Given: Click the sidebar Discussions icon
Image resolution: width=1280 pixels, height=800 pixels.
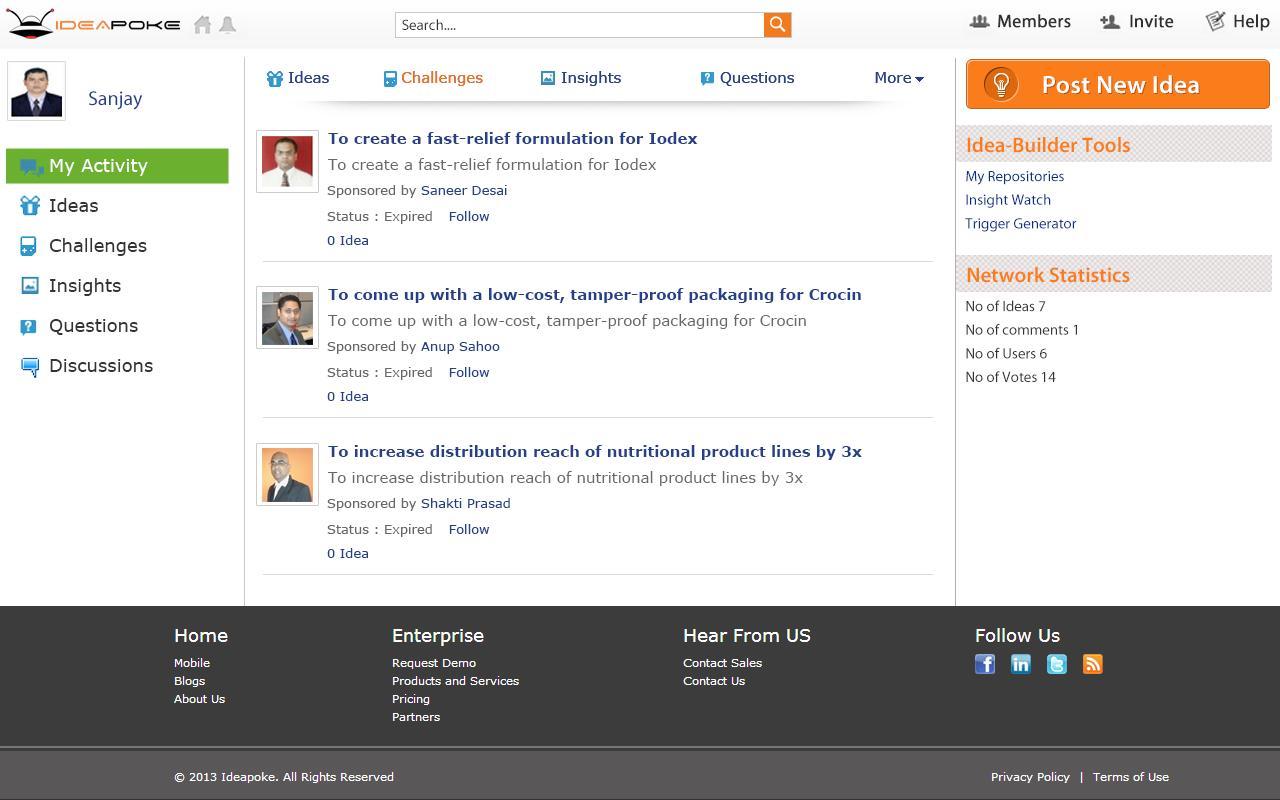Looking at the screenshot, I should click(x=30, y=367).
